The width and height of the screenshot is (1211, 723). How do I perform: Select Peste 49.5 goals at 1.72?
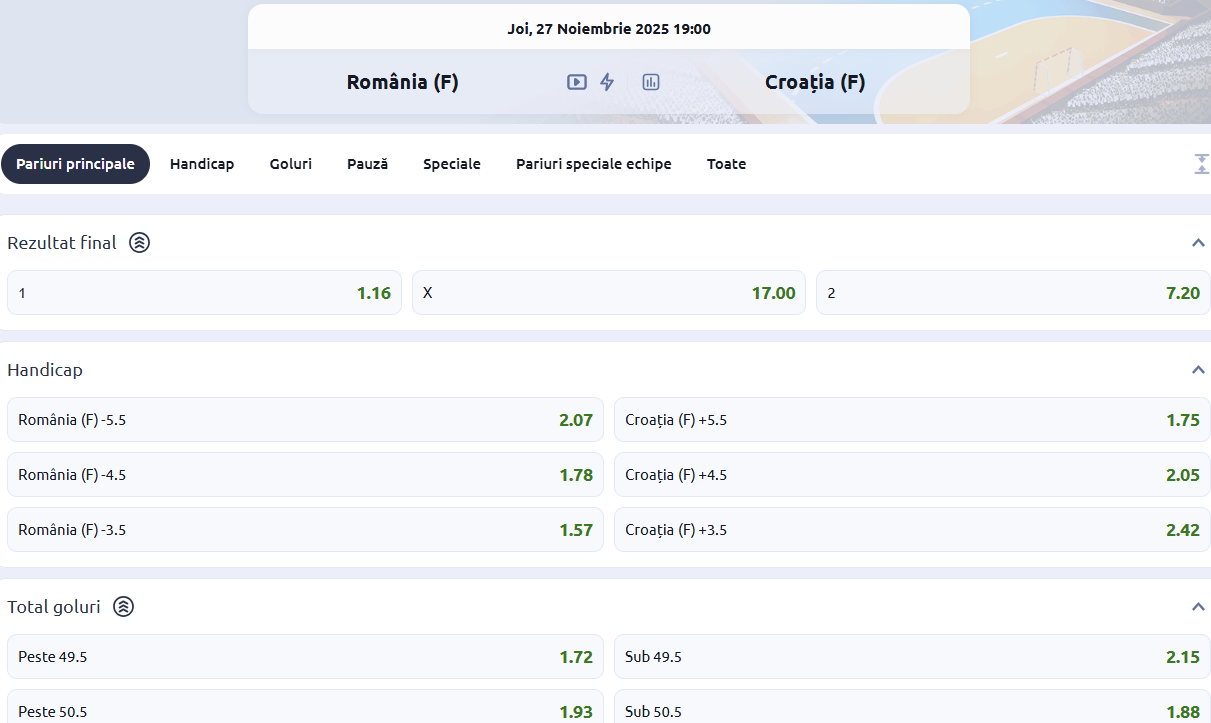click(x=305, y=657)
